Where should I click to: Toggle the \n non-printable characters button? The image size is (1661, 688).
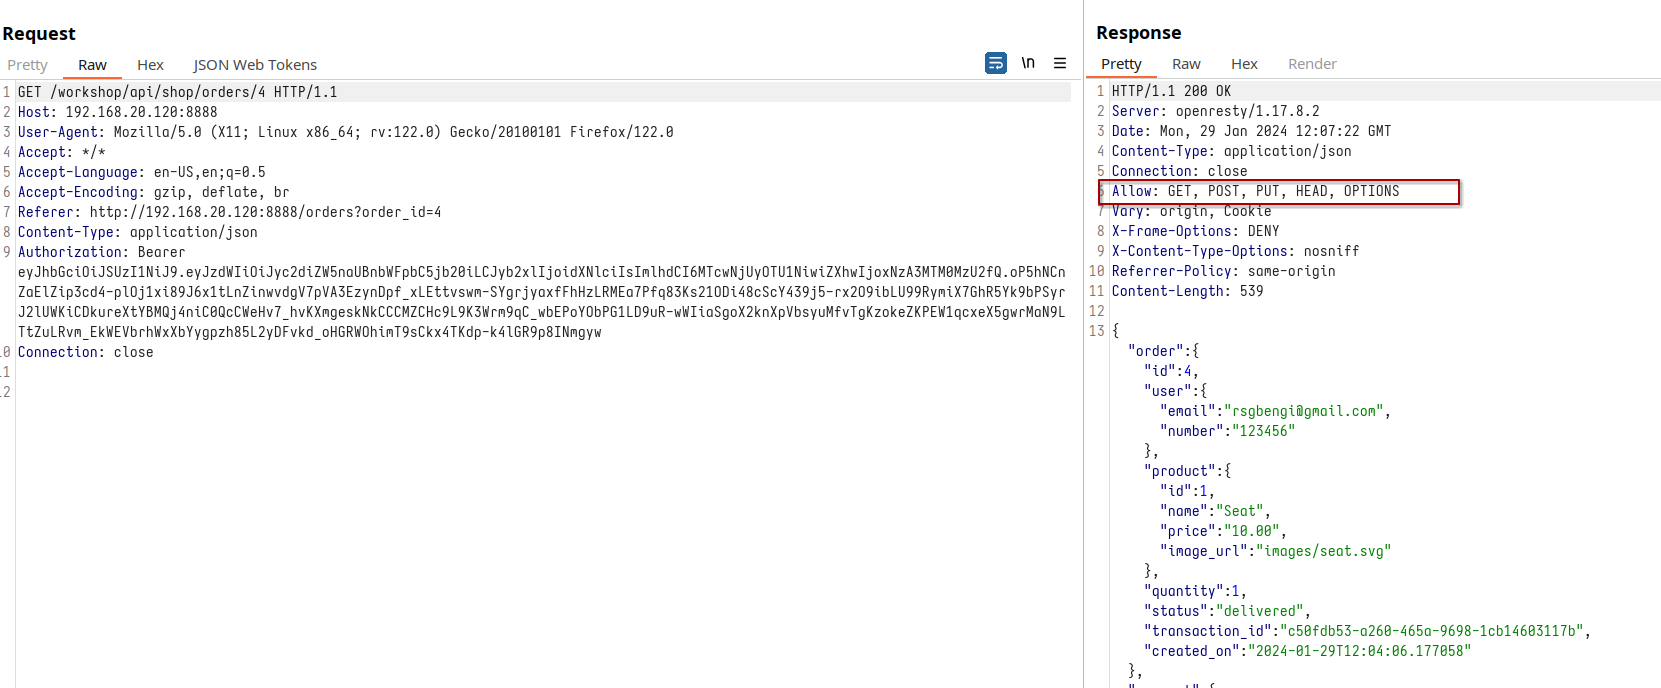[x=1028, y=63]
